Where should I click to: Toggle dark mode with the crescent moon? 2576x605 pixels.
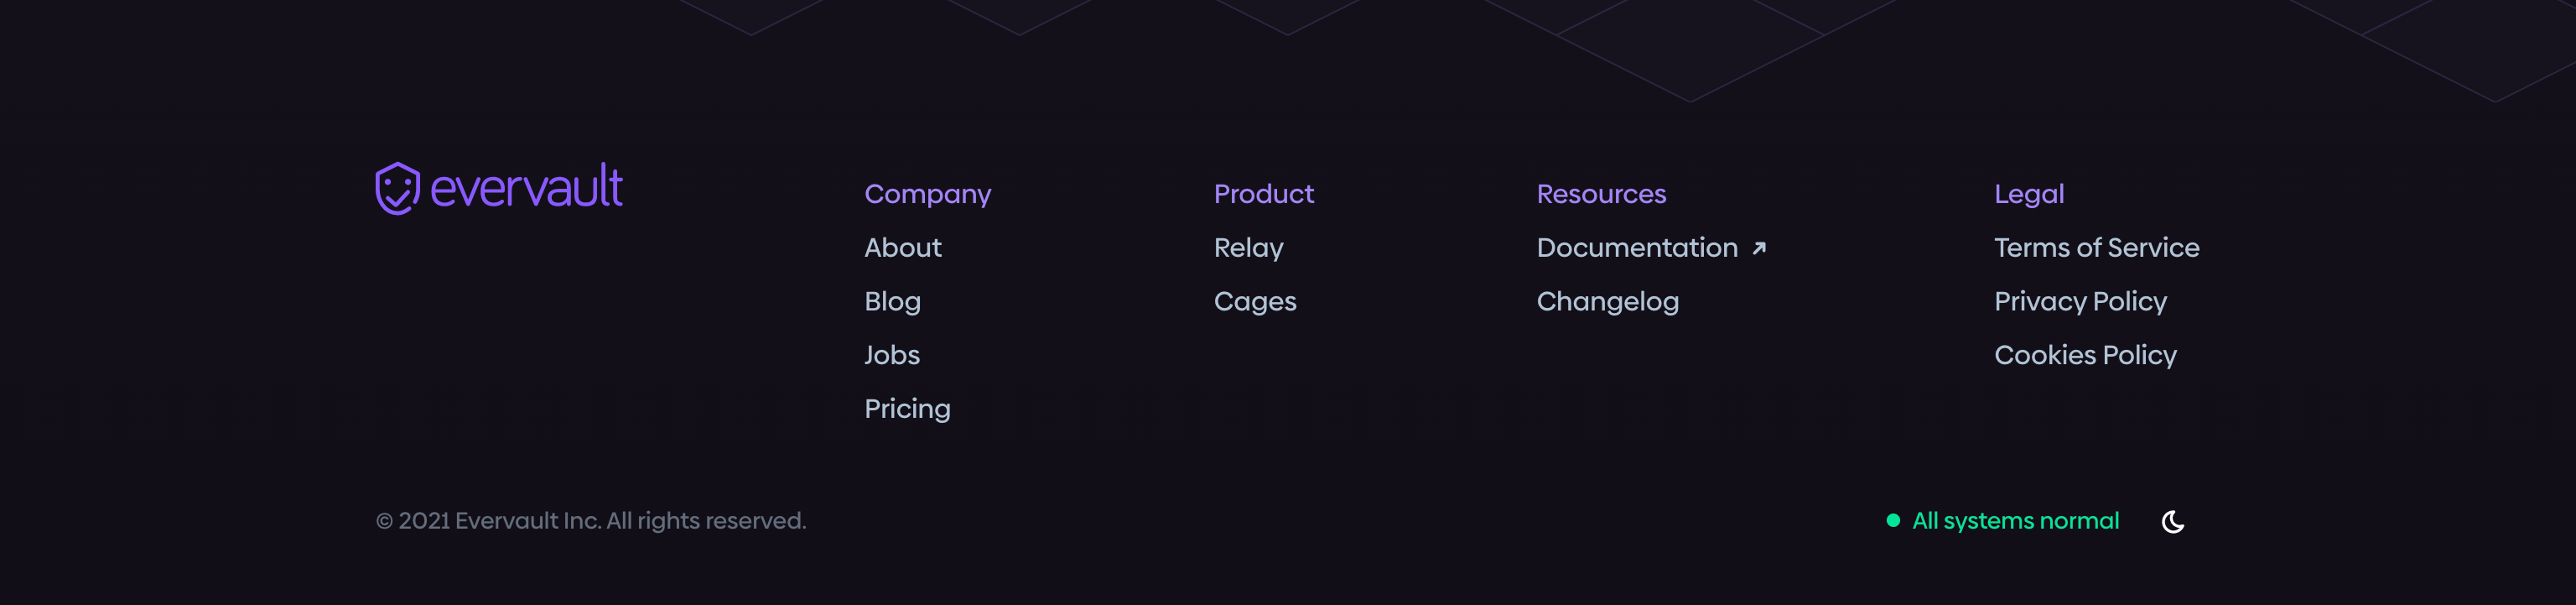coord(2171,521)
